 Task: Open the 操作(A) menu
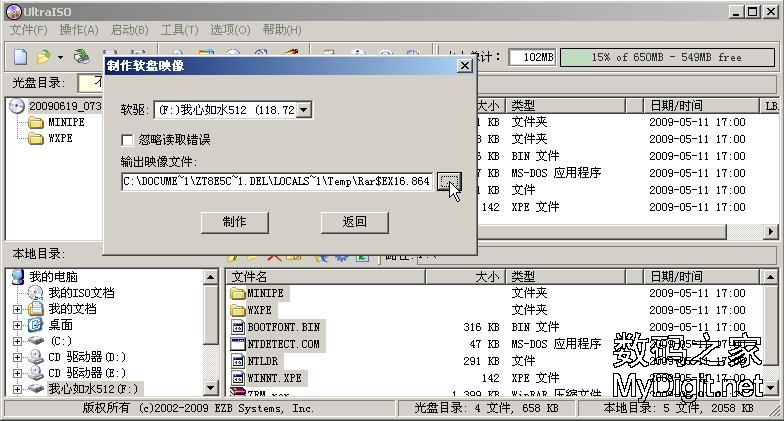tap(79, 30)
